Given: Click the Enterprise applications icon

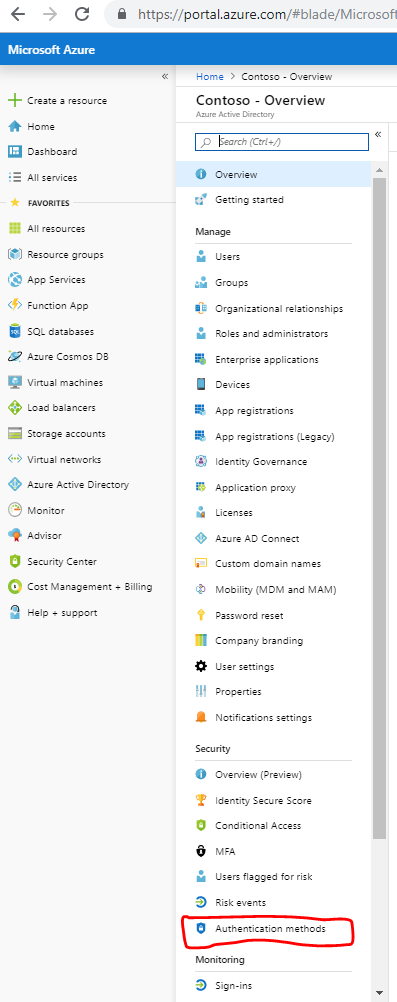Looking at the screenshot, I should [201, 360].
